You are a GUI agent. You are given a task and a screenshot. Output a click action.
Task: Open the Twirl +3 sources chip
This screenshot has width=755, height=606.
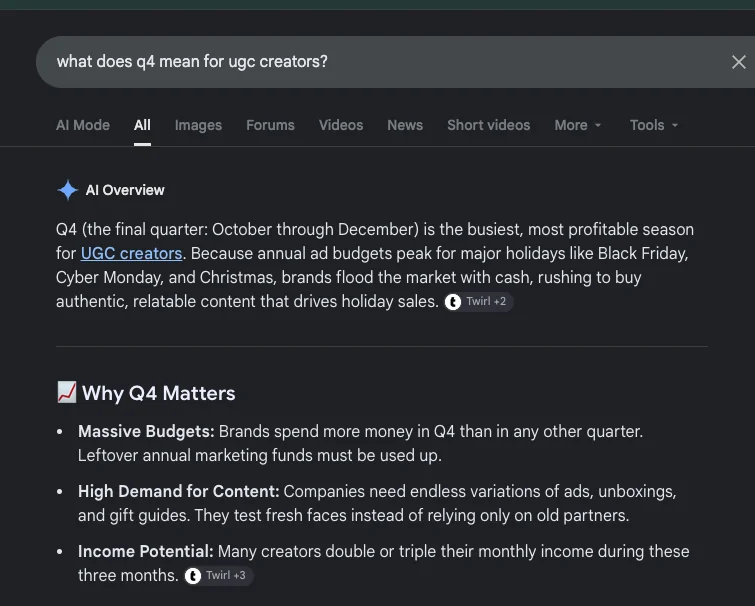219,576
